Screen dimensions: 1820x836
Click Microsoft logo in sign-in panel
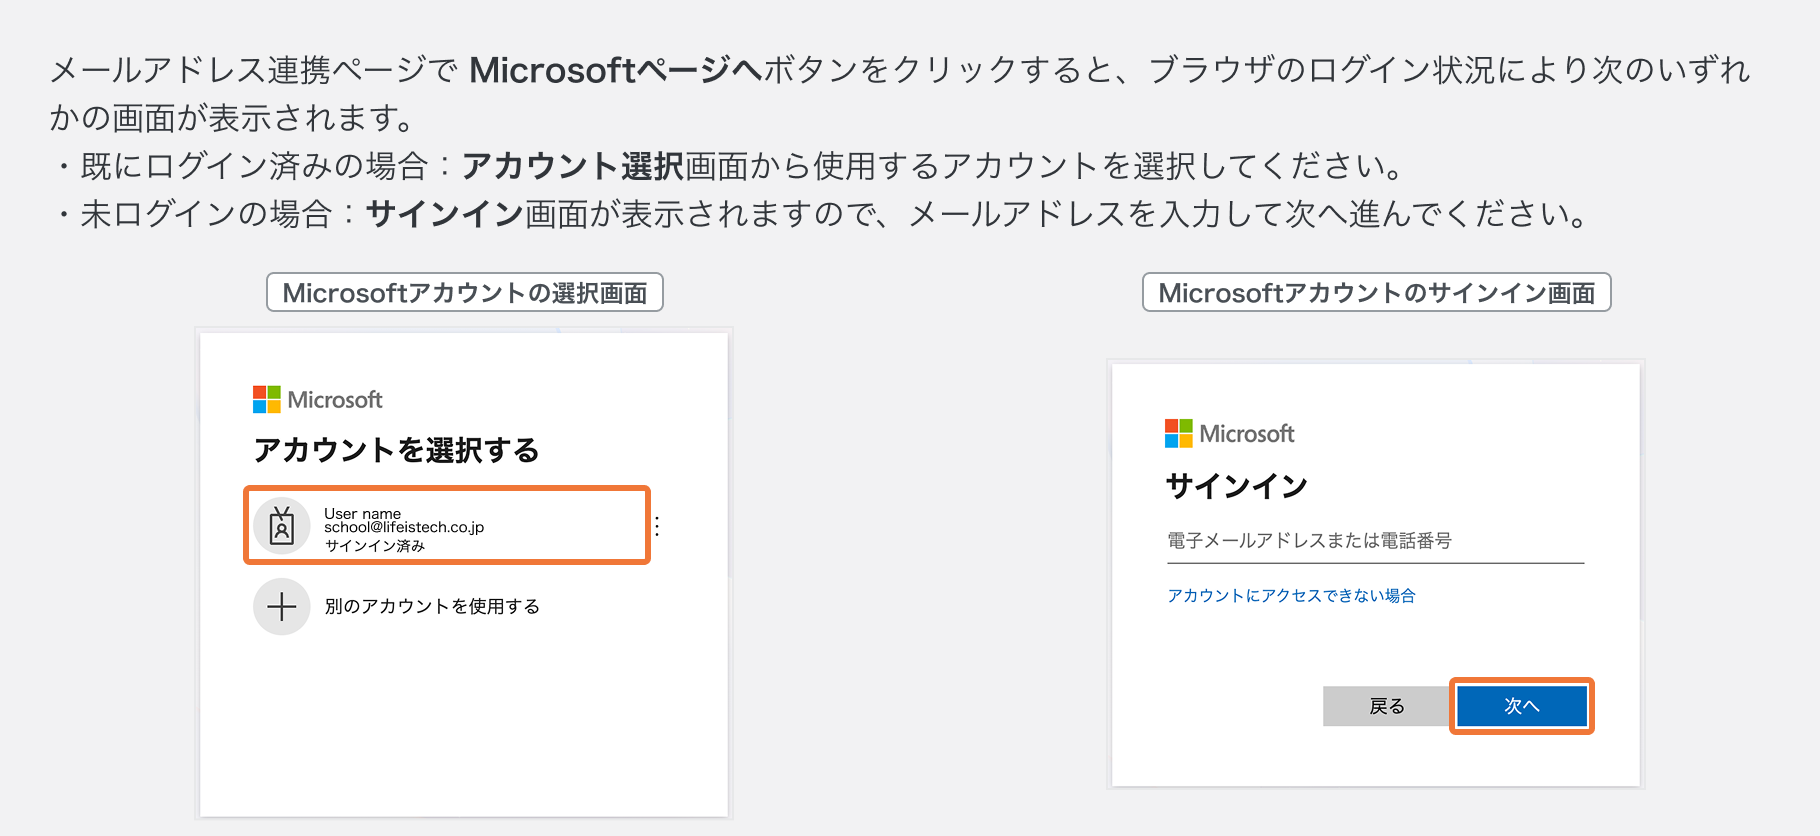(1179, 434)
